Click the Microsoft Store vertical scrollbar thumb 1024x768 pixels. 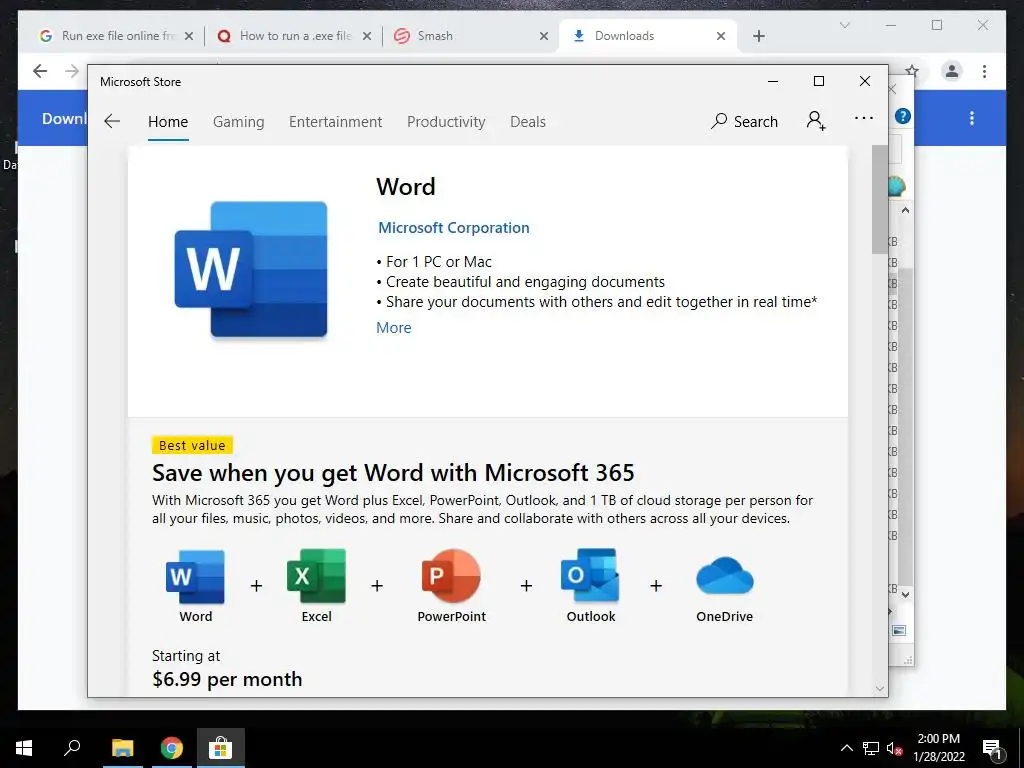pos(880,199)
